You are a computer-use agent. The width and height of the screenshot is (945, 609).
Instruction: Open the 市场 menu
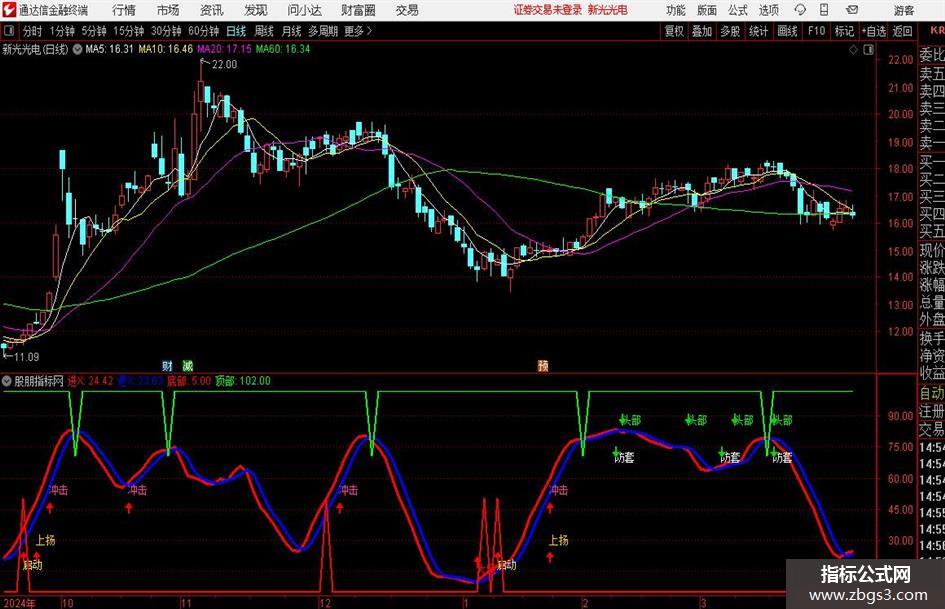(x=168, y=10)
